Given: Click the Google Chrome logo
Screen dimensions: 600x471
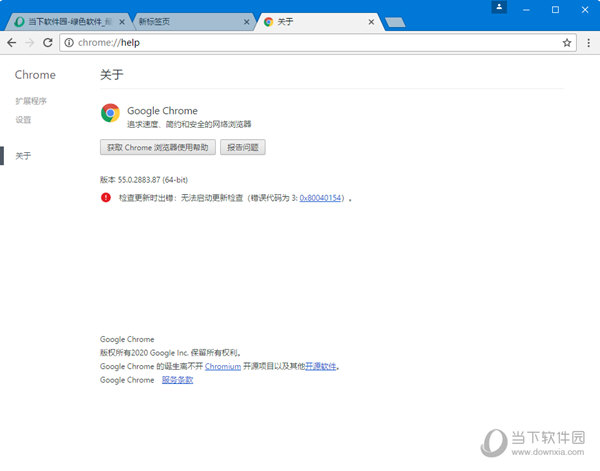Looking at the screenshot, I should pos(110,113).
